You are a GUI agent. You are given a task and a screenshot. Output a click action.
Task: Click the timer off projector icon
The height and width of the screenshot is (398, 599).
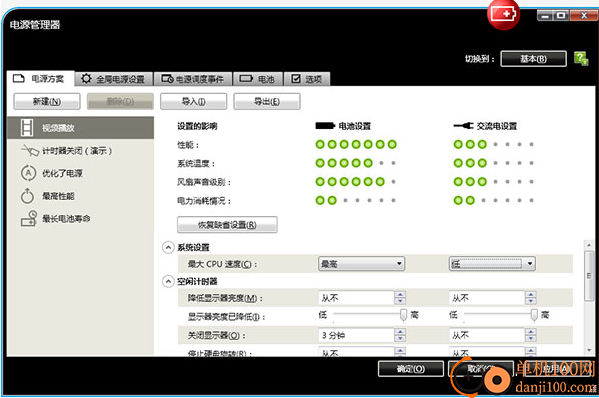pos(30,150)
